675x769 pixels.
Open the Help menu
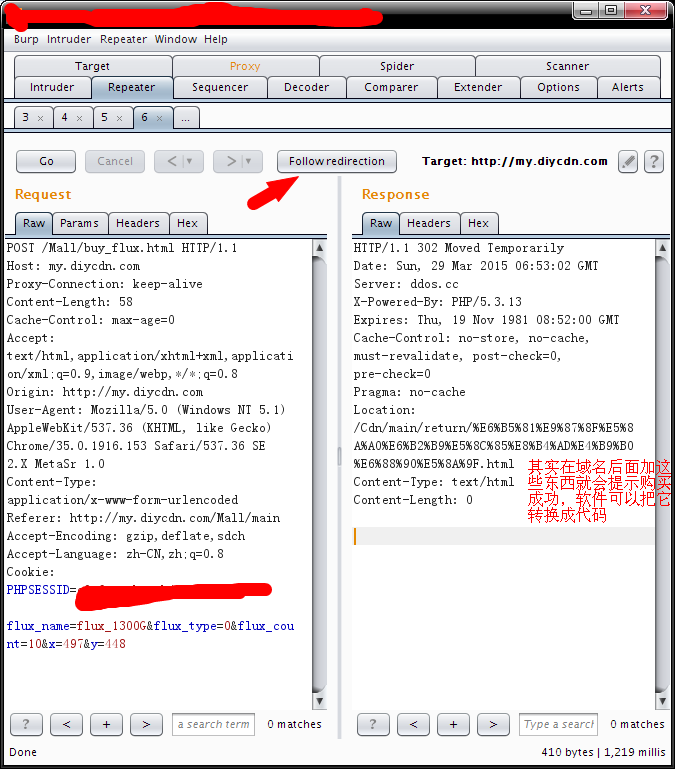pyautogui.click(x=216, y=39)
